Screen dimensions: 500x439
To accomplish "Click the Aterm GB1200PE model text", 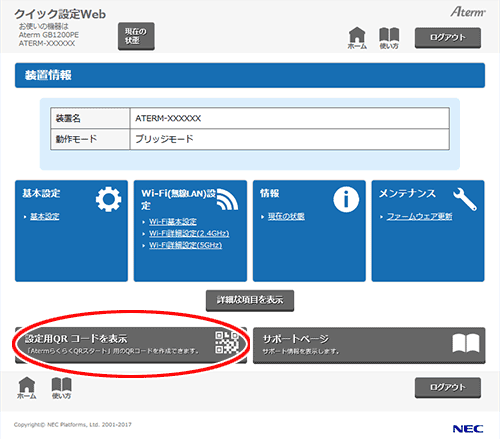I will click(49, 35).
